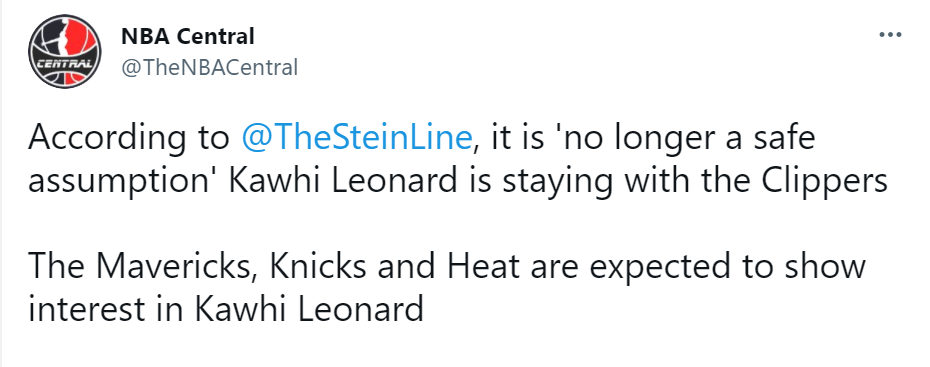
Task: Open the three-dot more options menu
Action: click(x=890, y=35)
